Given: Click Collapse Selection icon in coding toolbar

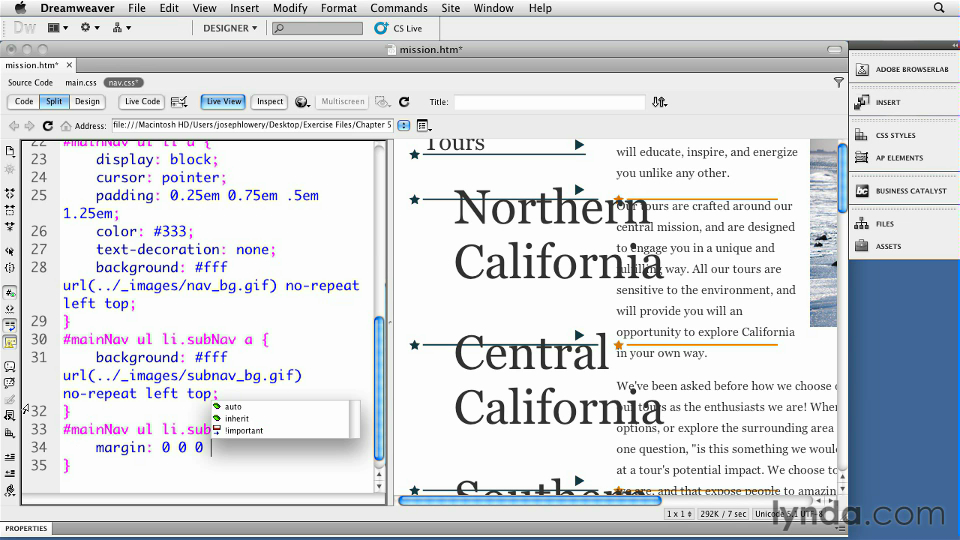Looking at the screenshot, I should (10, 210).
